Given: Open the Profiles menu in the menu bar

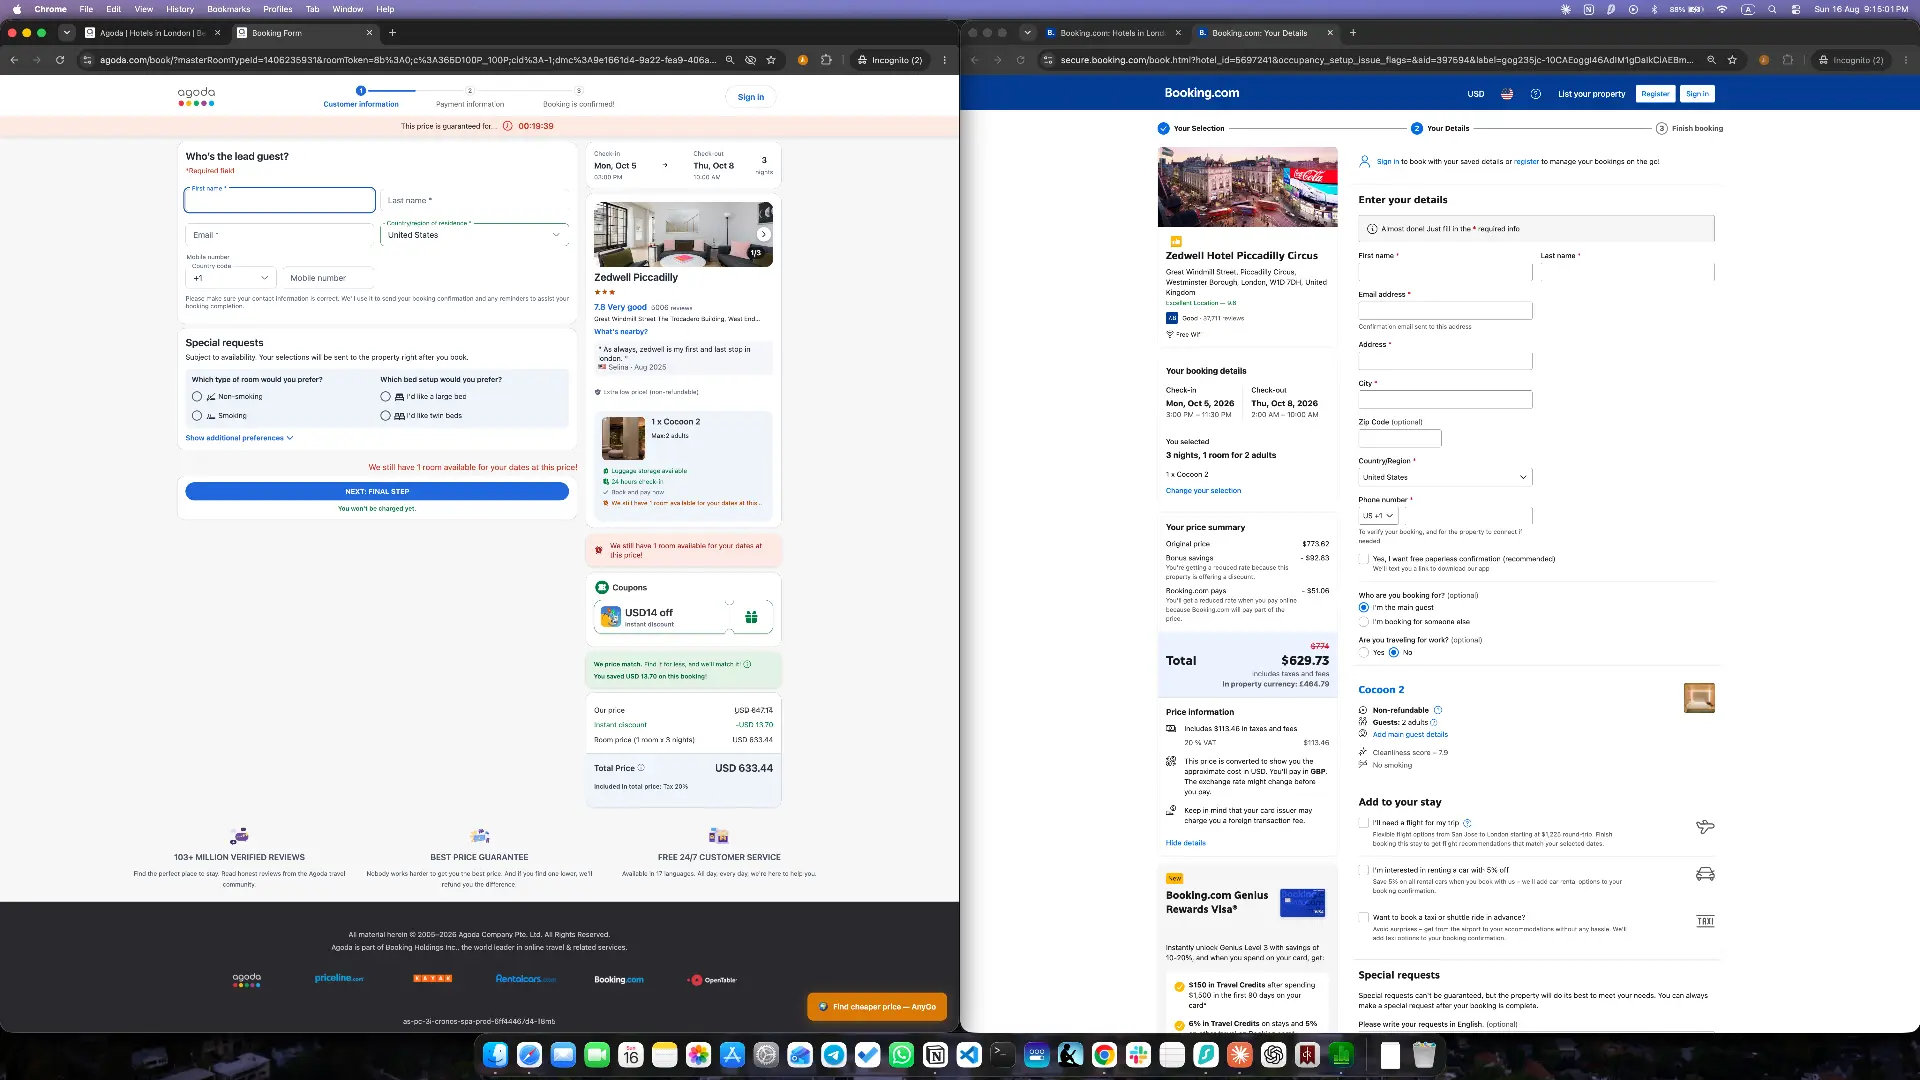Looking at the screenshot, I should point(277,9).
